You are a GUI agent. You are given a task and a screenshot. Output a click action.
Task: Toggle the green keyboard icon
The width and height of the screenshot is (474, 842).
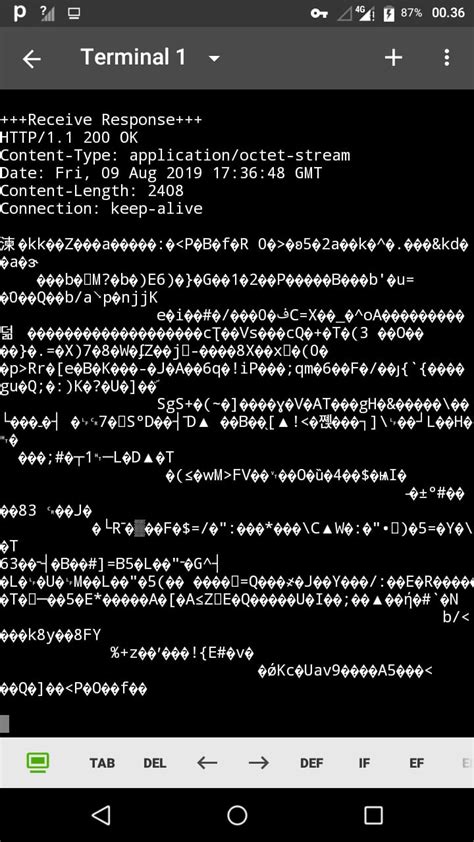[x=38, y=763]
